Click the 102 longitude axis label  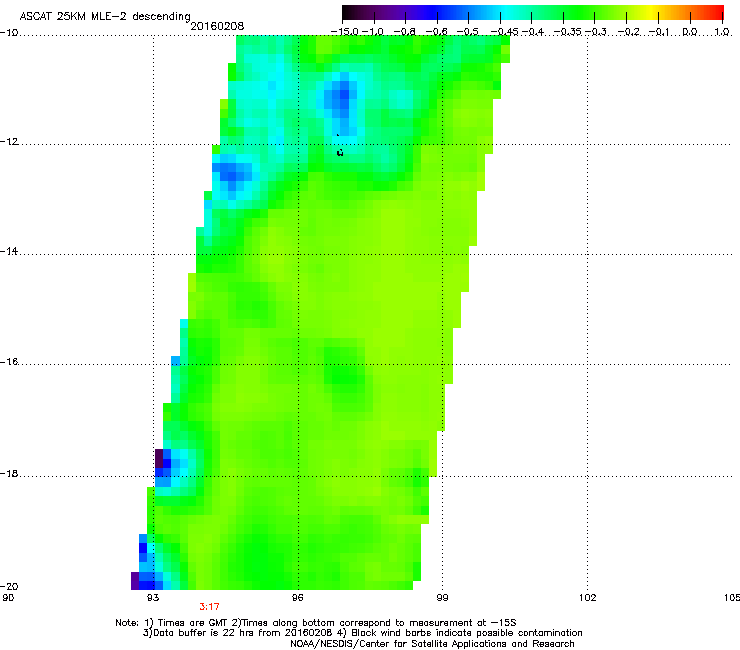(x=588, y=598)
